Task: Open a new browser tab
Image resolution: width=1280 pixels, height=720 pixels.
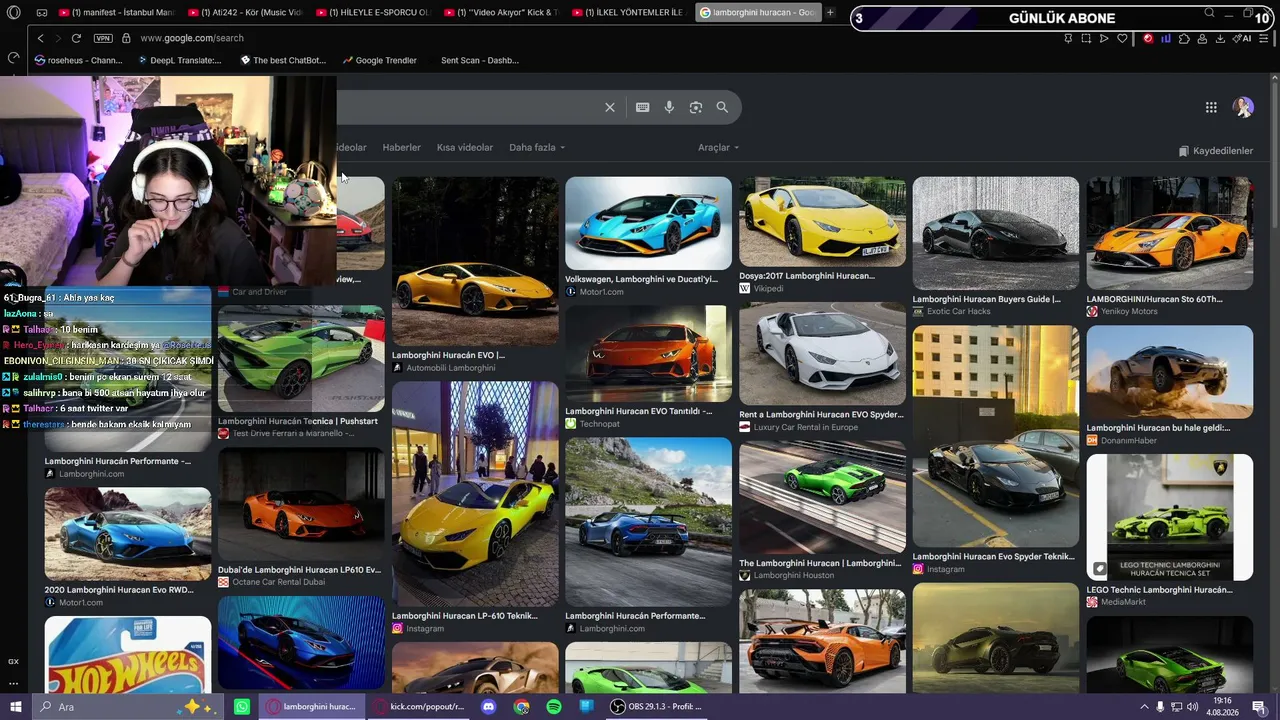Action: (x=830, y=12)
